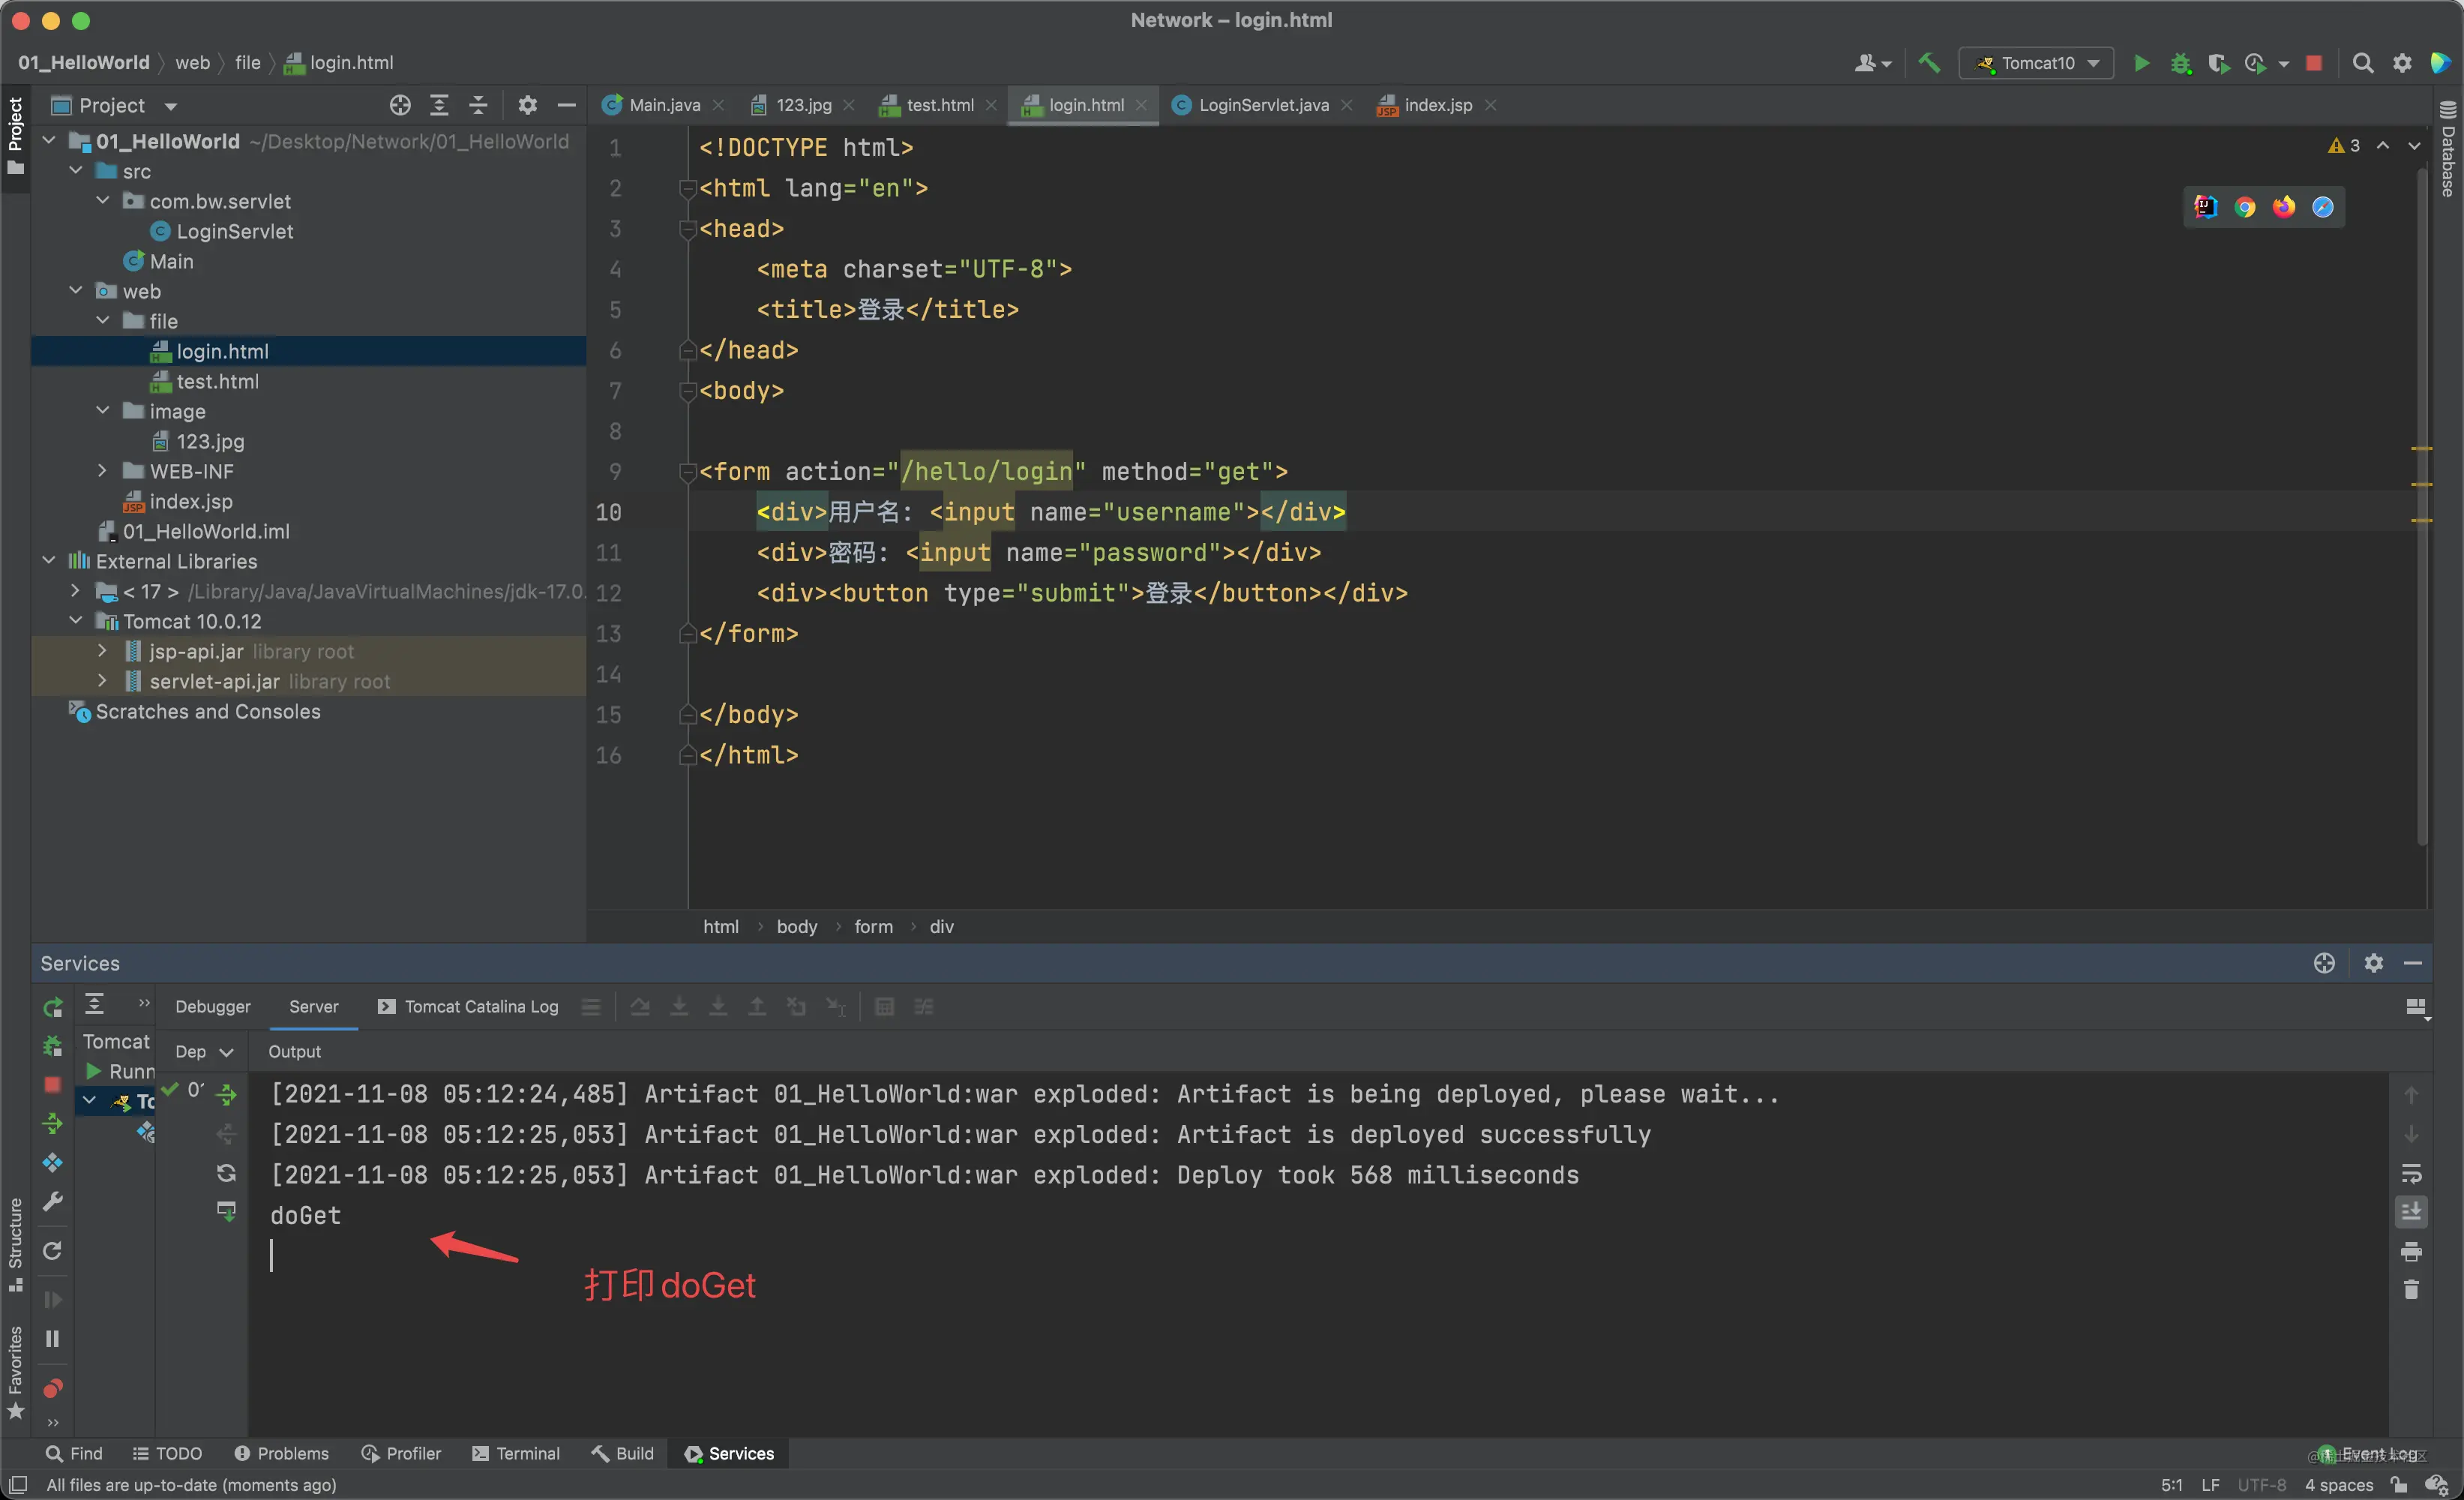The width and height of the screenshot is (2464, 1500).
Task: Run with coverage shield icon
Action: pos(2218,63)
